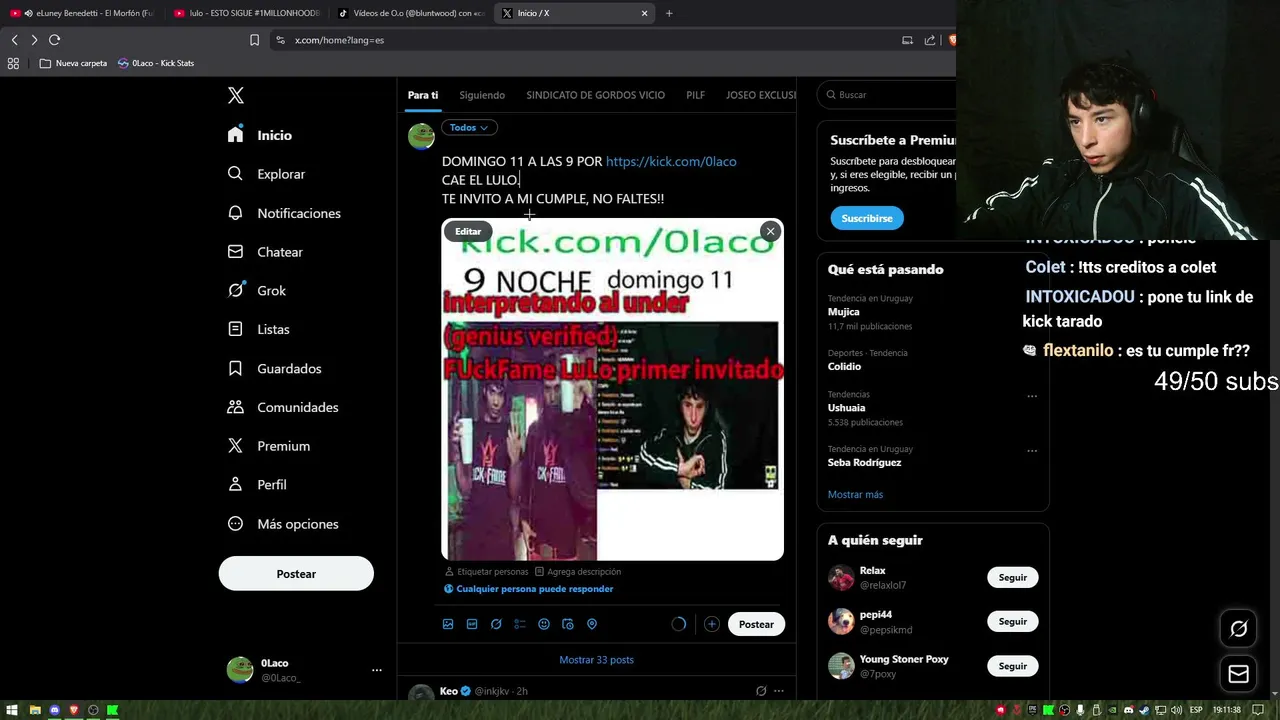Select the Para ti tab

(422, 95)
